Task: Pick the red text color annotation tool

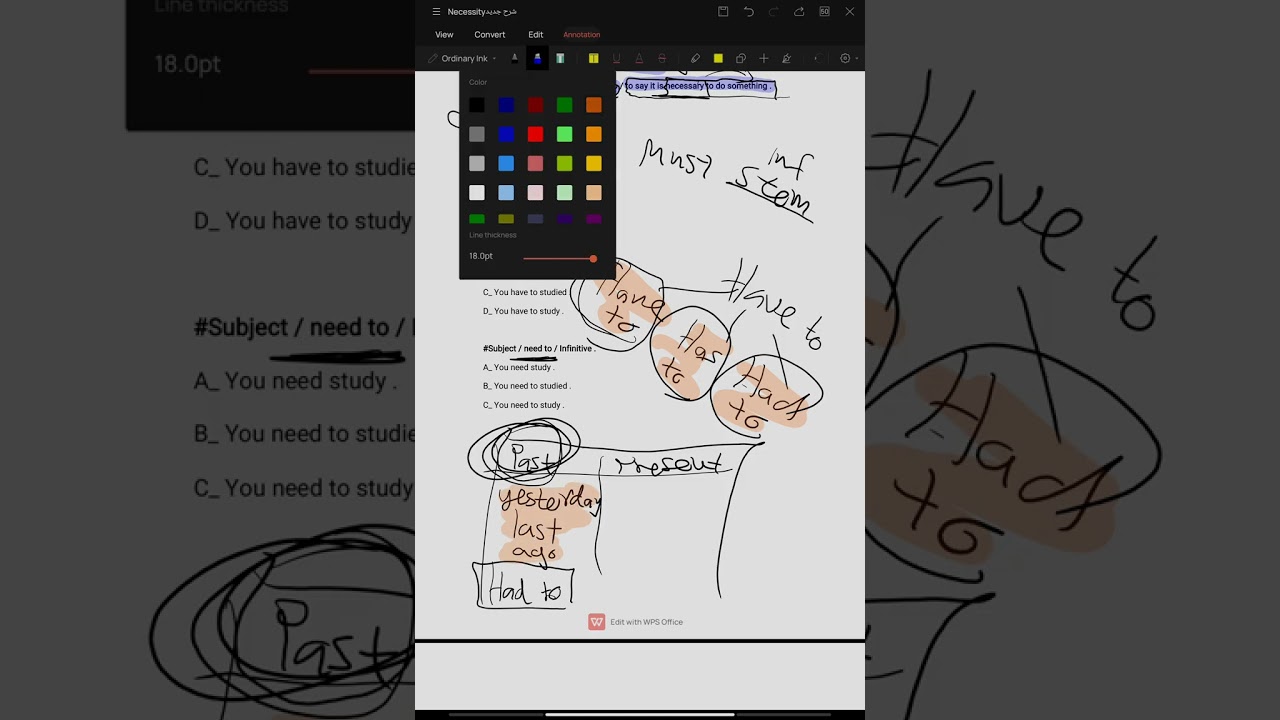Action: tap(639, 58)
